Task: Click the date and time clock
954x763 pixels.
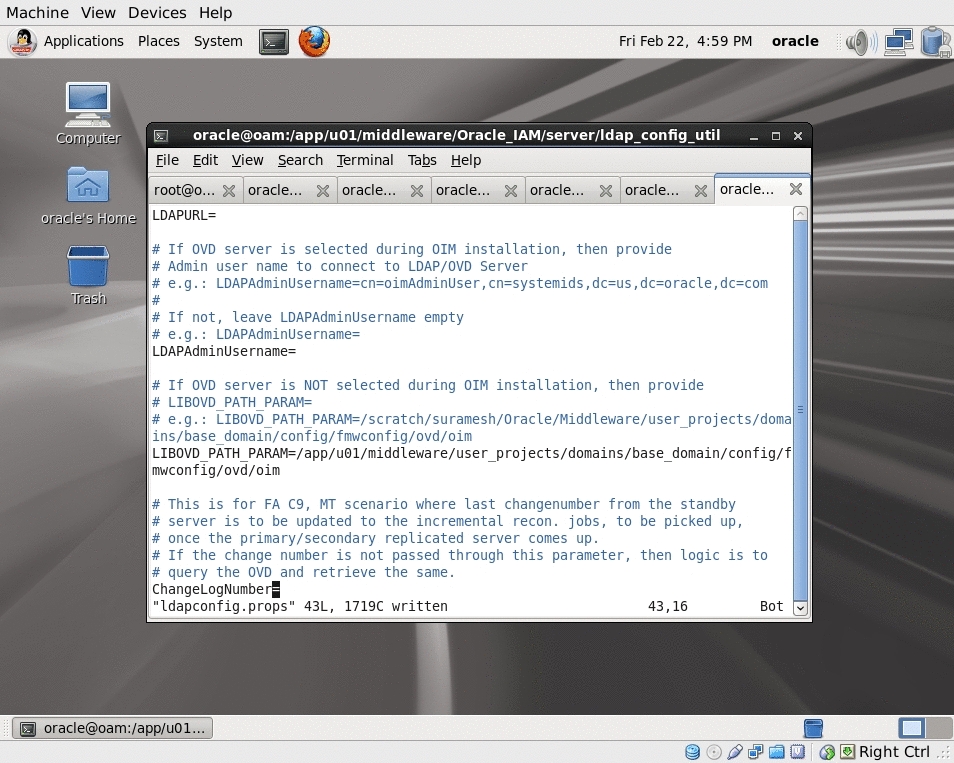Action: click(x=686, y=41)
